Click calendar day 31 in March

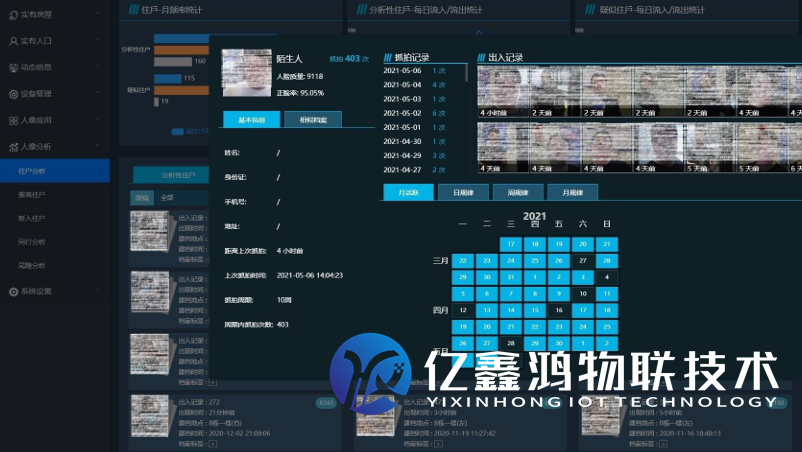pos(510,277)
